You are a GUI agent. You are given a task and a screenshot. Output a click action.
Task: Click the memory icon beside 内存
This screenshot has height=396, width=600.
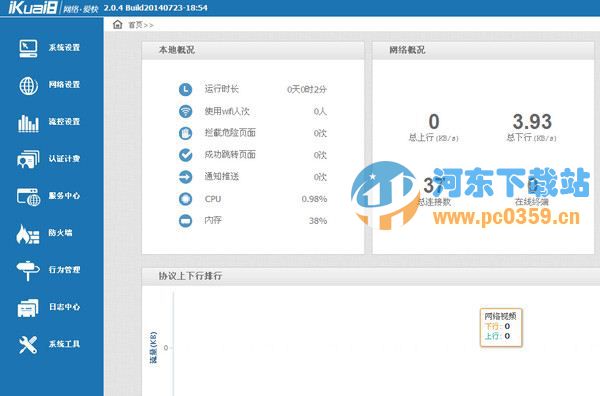[x=186, y=220]
